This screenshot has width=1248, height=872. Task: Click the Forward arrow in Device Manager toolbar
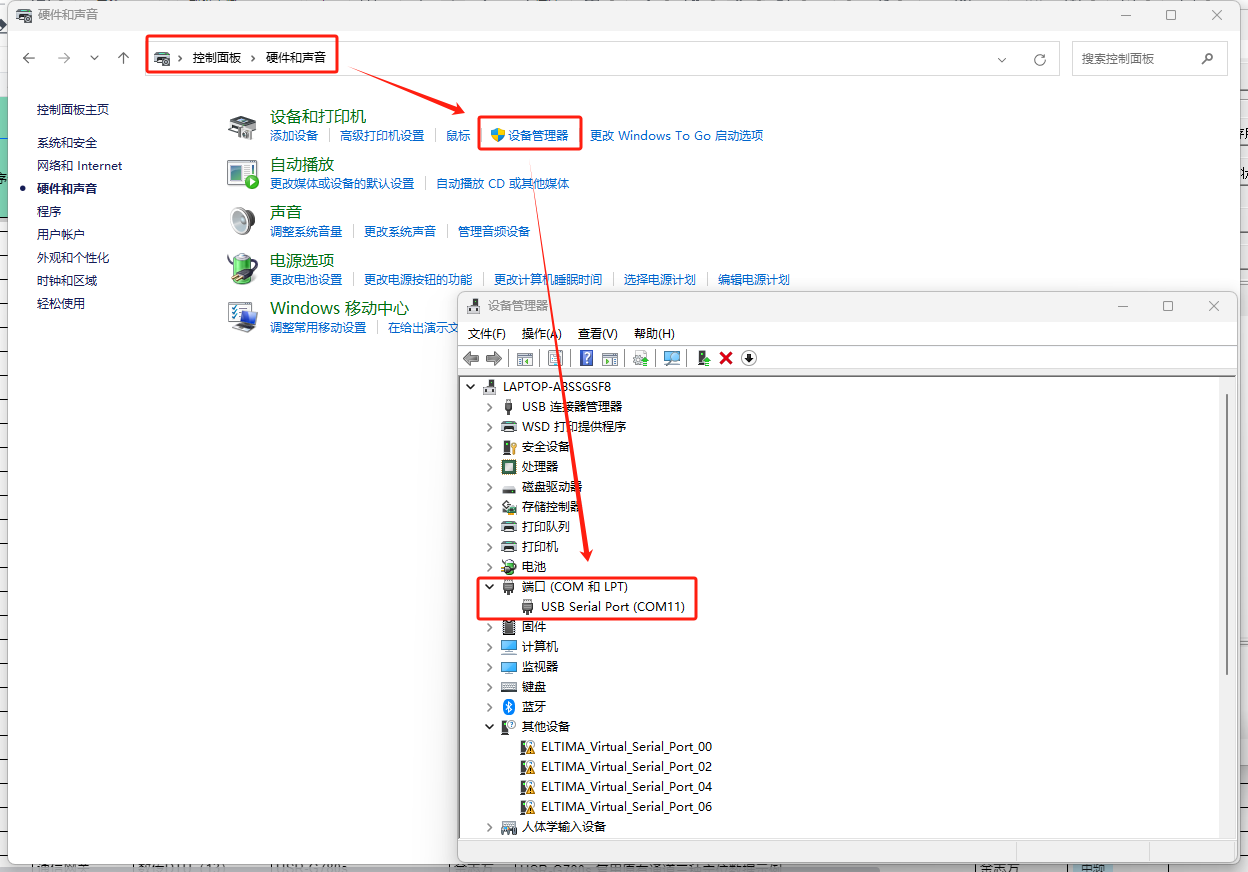pyautogui.click(x=494, y=358)
